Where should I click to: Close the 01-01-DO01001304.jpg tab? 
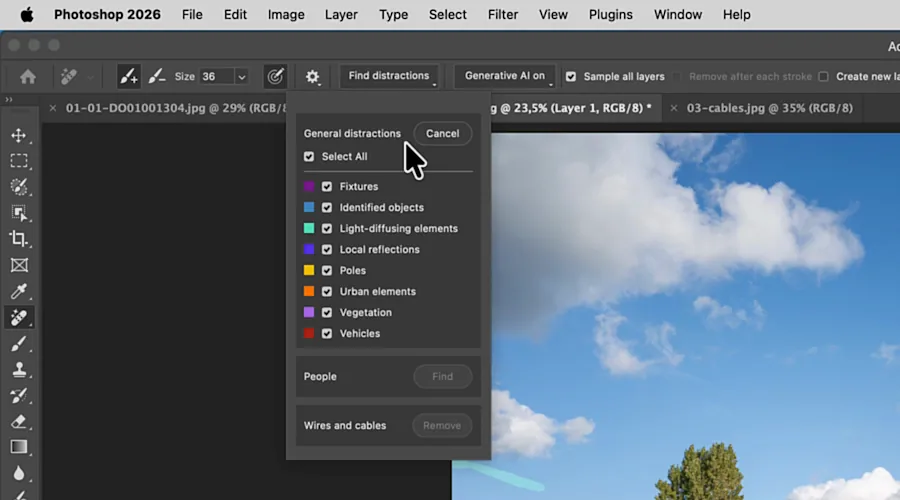point(52,108)
